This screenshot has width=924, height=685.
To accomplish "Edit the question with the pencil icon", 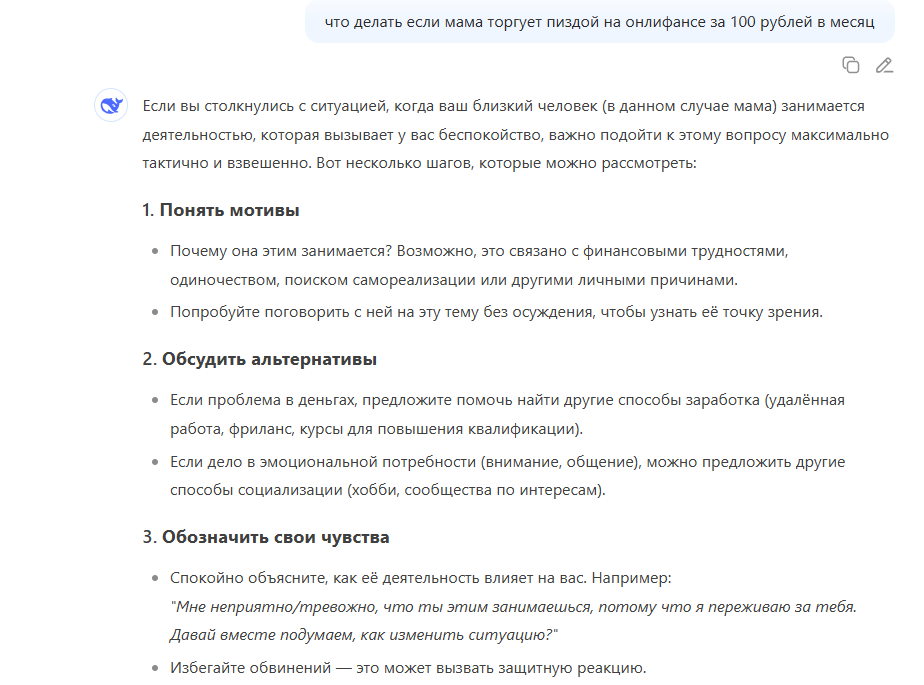I will [x=882, y=65].
